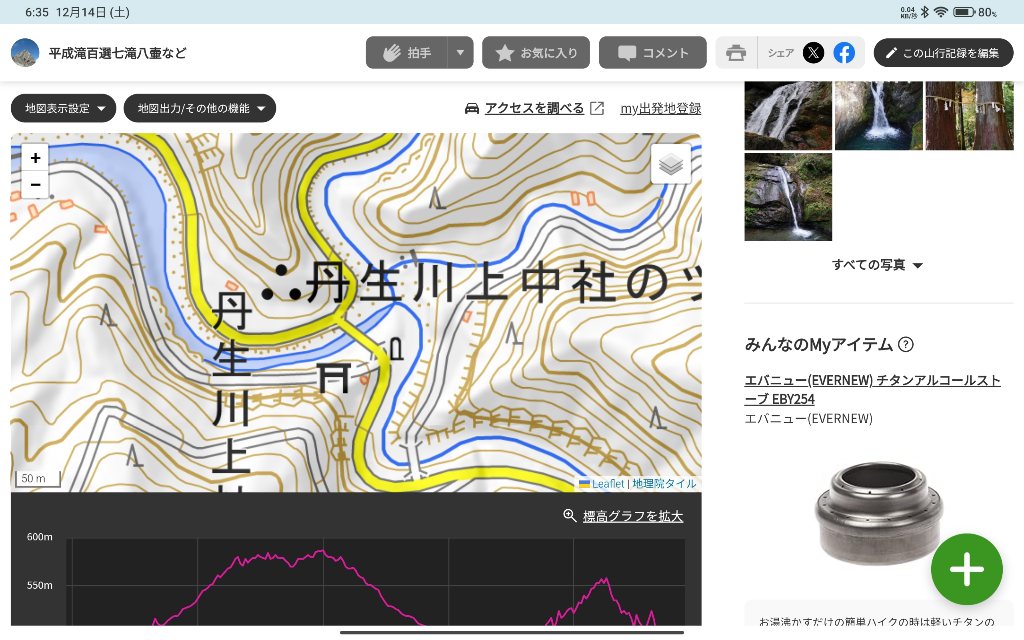Expand the 地図表示設定 dropdown

point(64,108)
